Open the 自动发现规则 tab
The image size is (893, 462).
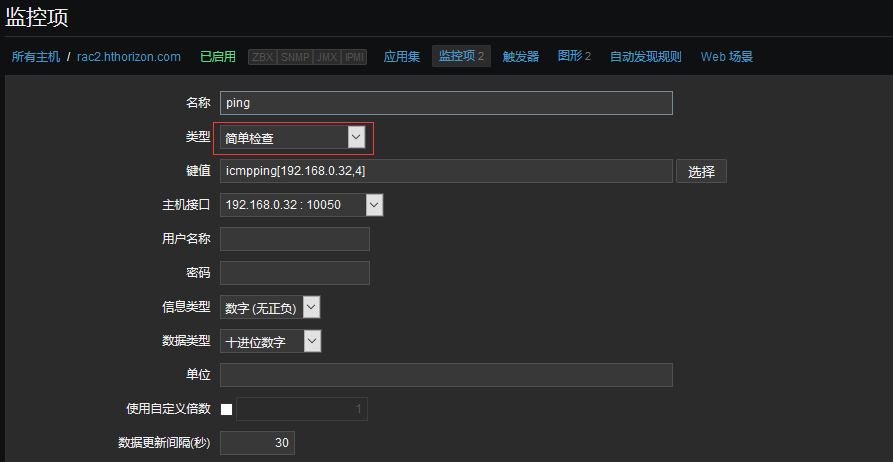point(646,57)
